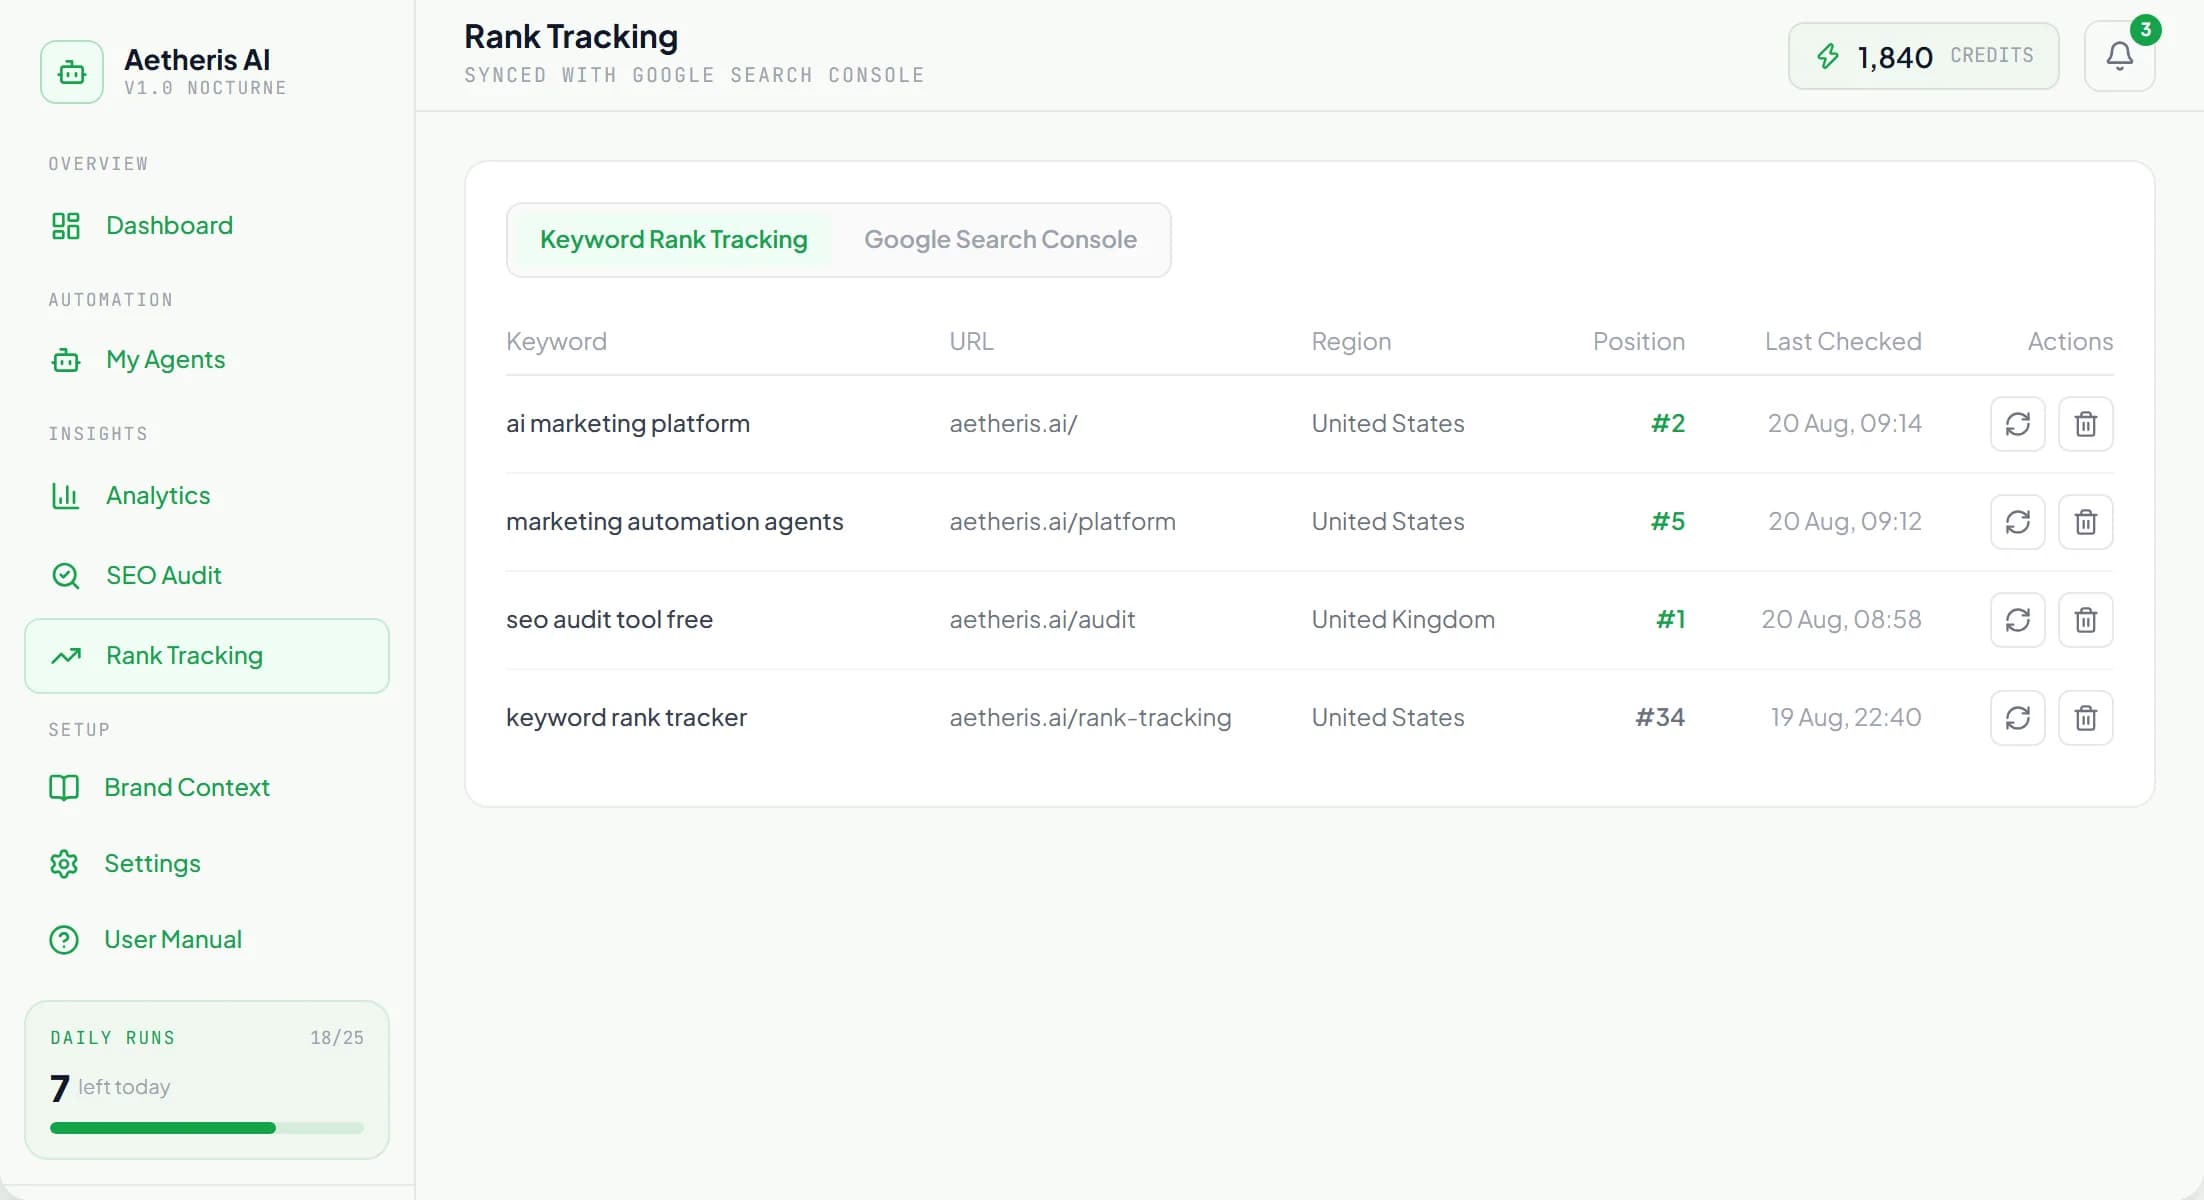Viewport: 2204px width, 1200px height.
Task: Open Analytics from the sidebar
Action: pos(207,496)
